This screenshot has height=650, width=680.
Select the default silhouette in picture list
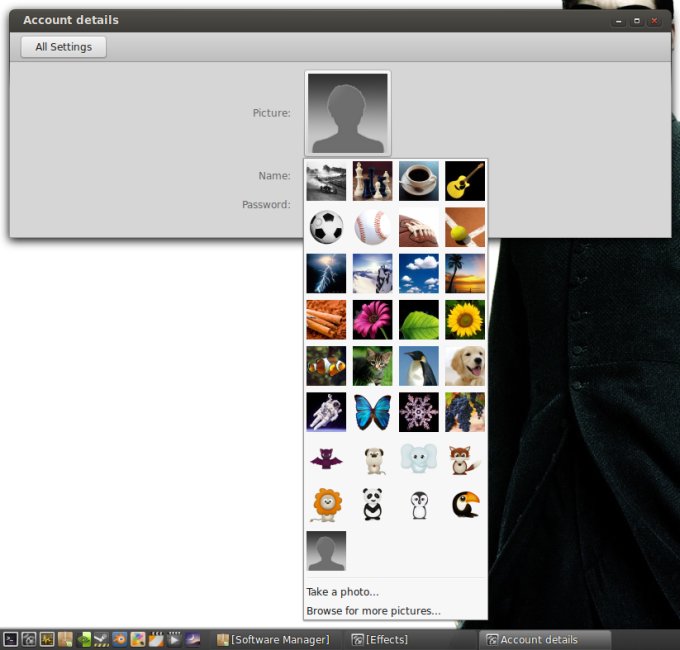tap(326, 551)
